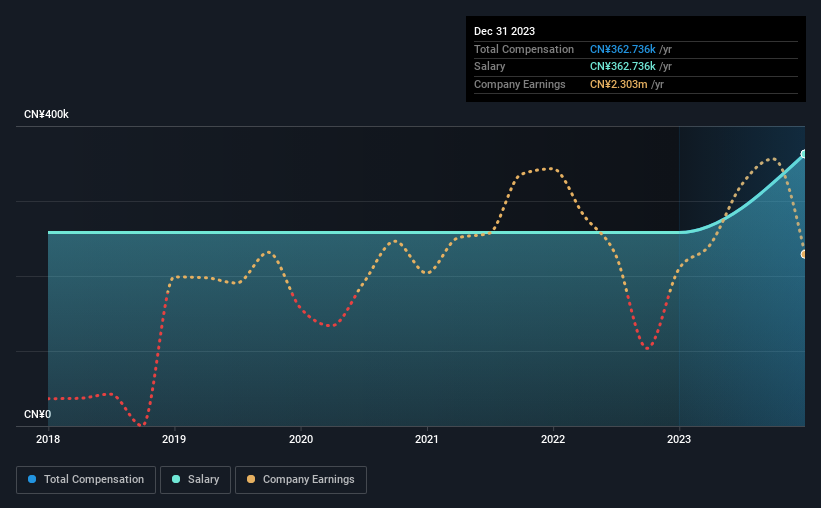Toggle the Salary legend button
The image size is (821, 508).
click(x=195, y=480)
